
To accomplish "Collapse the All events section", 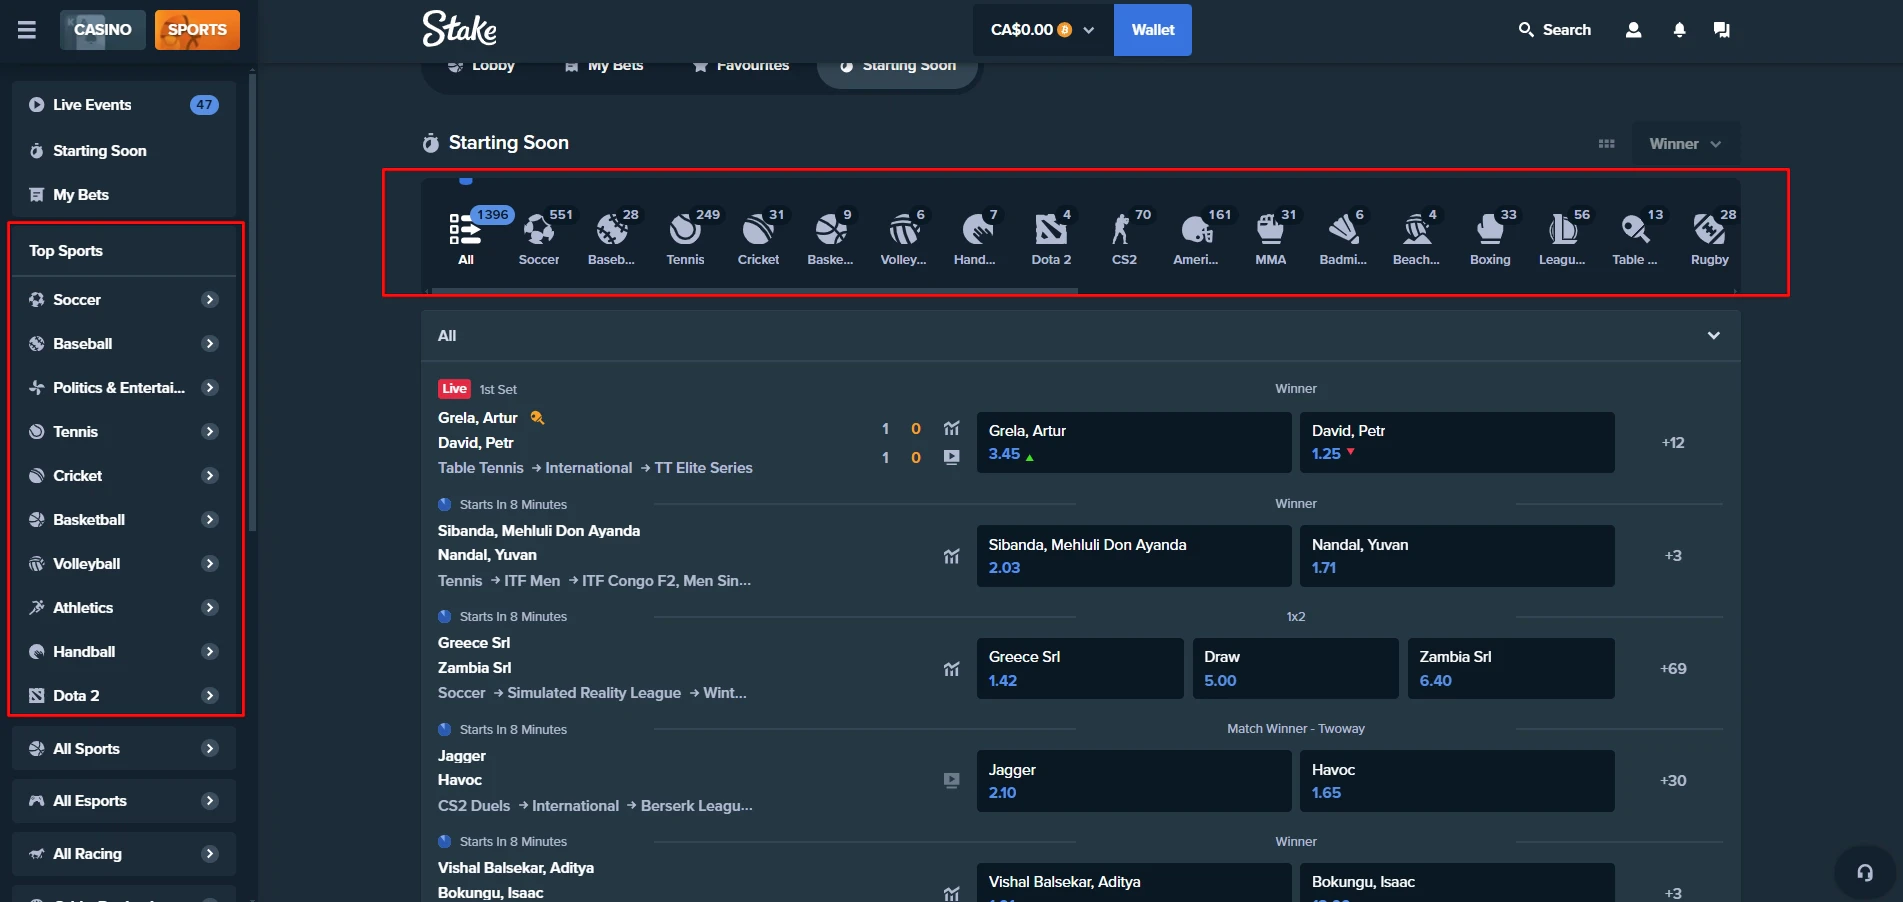I will click(x=1713, y=336).
